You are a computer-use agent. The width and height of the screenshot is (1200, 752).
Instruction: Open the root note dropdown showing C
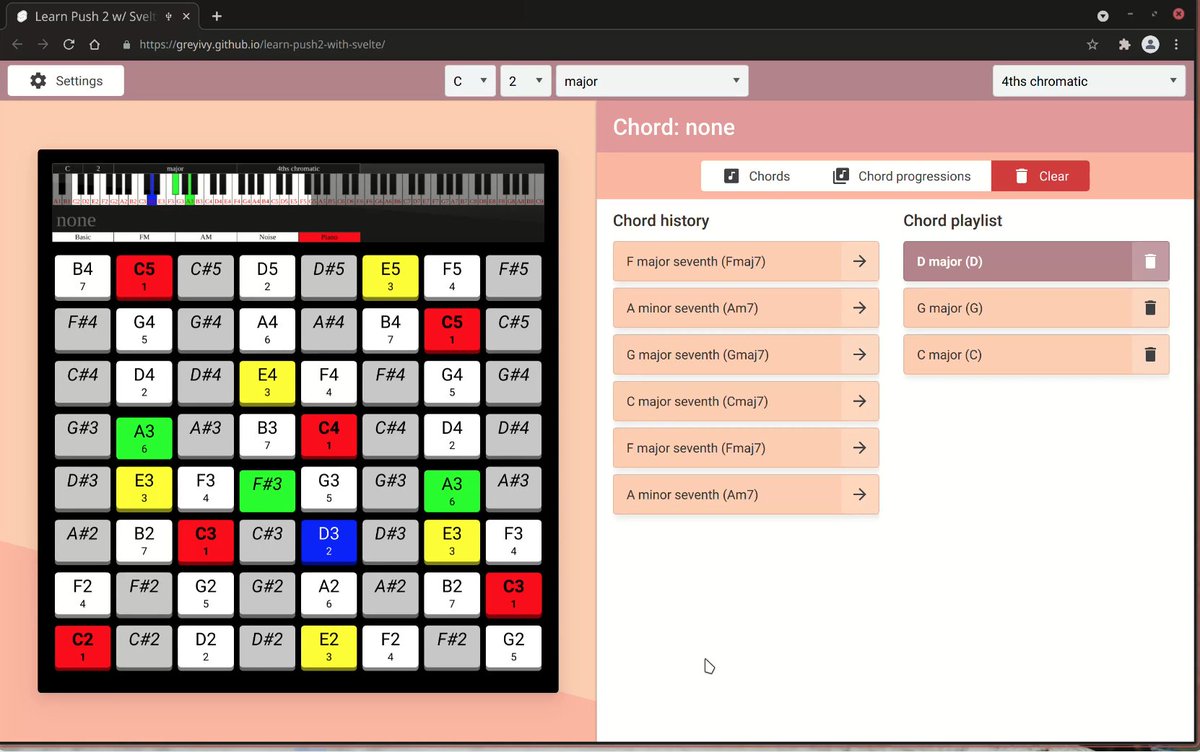(470, 81)
